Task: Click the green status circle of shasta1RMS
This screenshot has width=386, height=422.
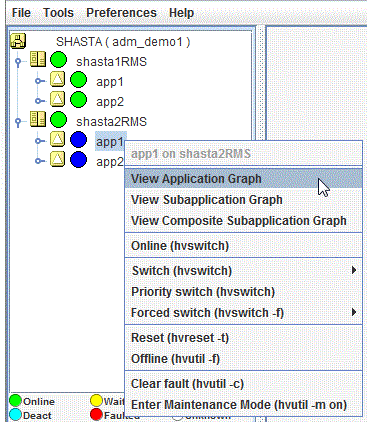Action: click(x=59, y=60)
